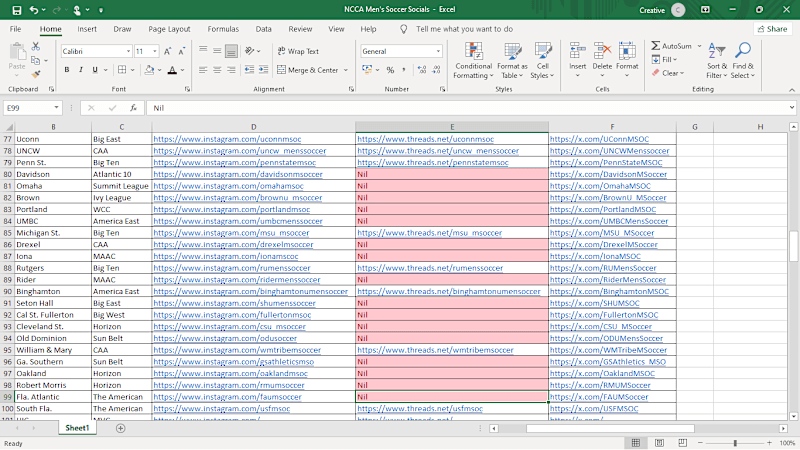Add a new sheet with the plus button
The height and width of the screenshot is (450, 800).
tap(120, 429)
